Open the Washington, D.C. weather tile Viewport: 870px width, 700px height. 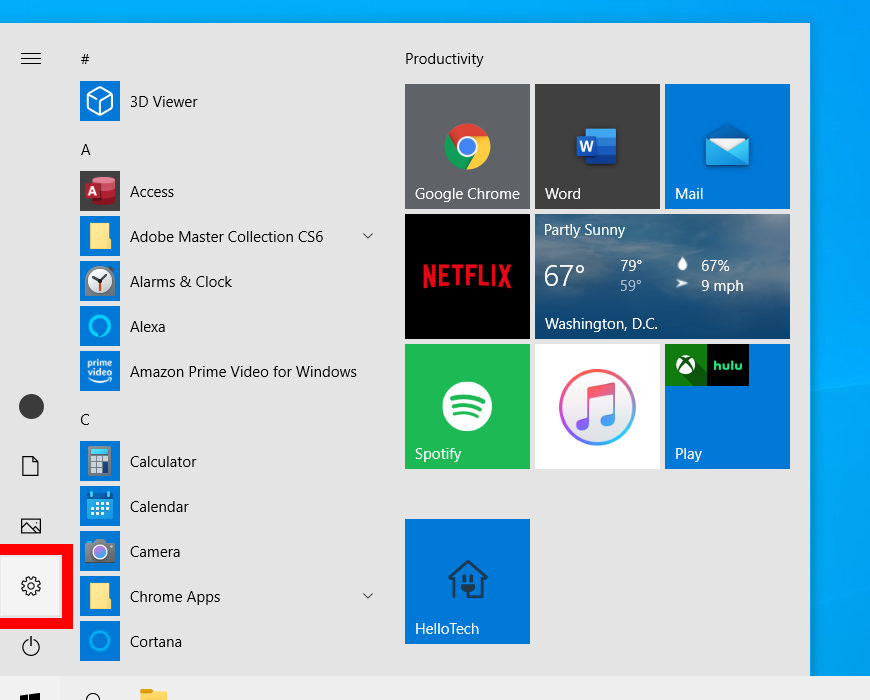click(x=662, y=276)
